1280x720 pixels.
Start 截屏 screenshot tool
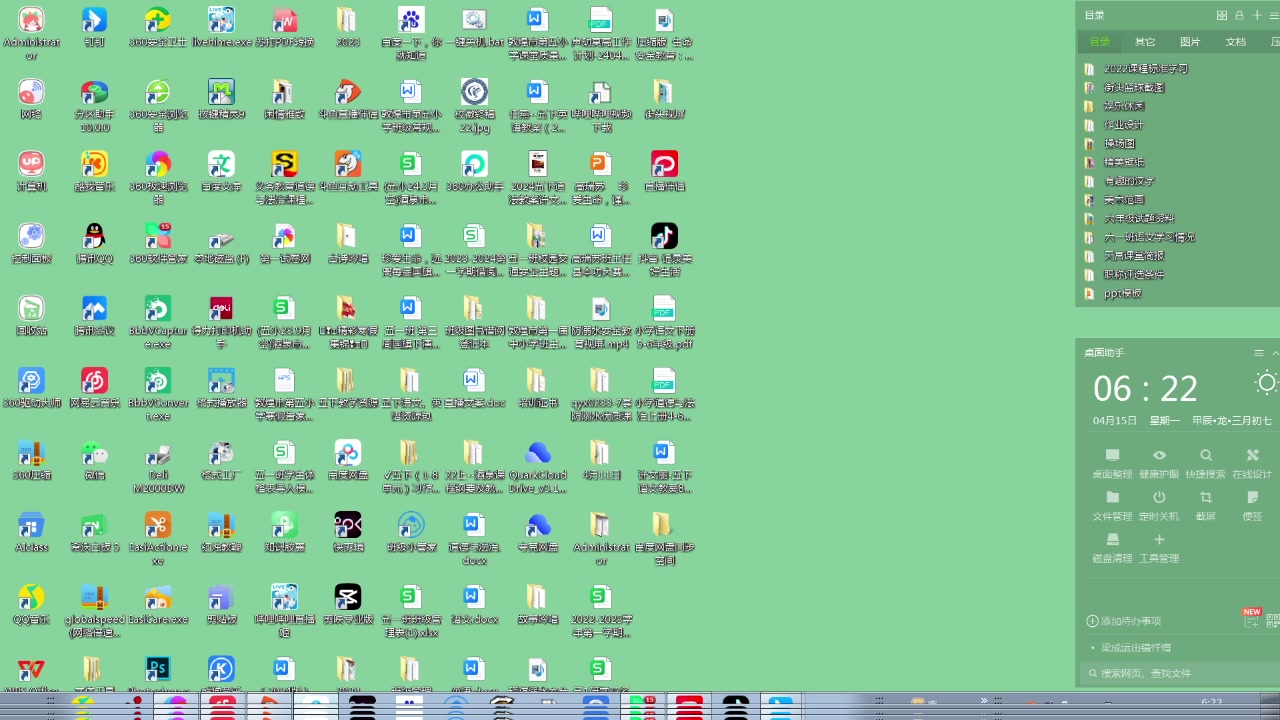[x=1206, y=505]
